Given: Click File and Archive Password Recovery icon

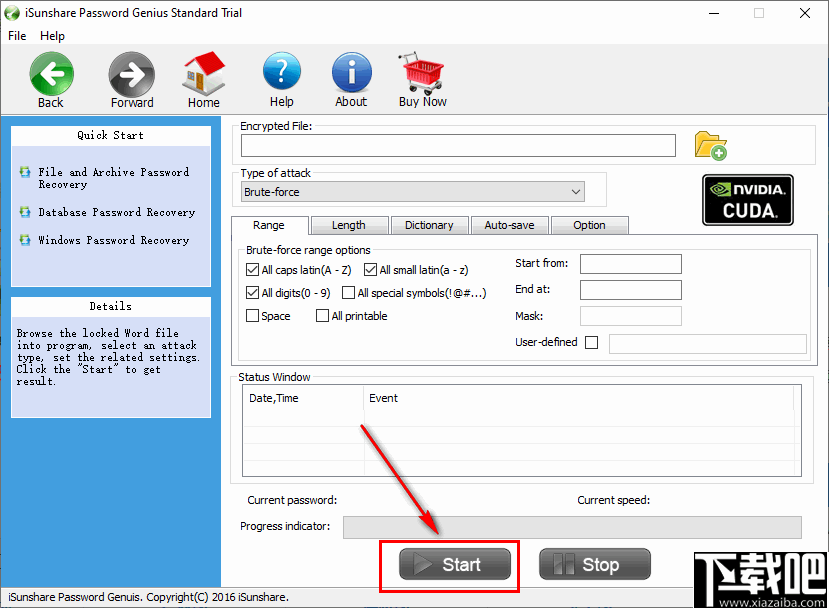Looking at the screenshot, I should (25, 172).
